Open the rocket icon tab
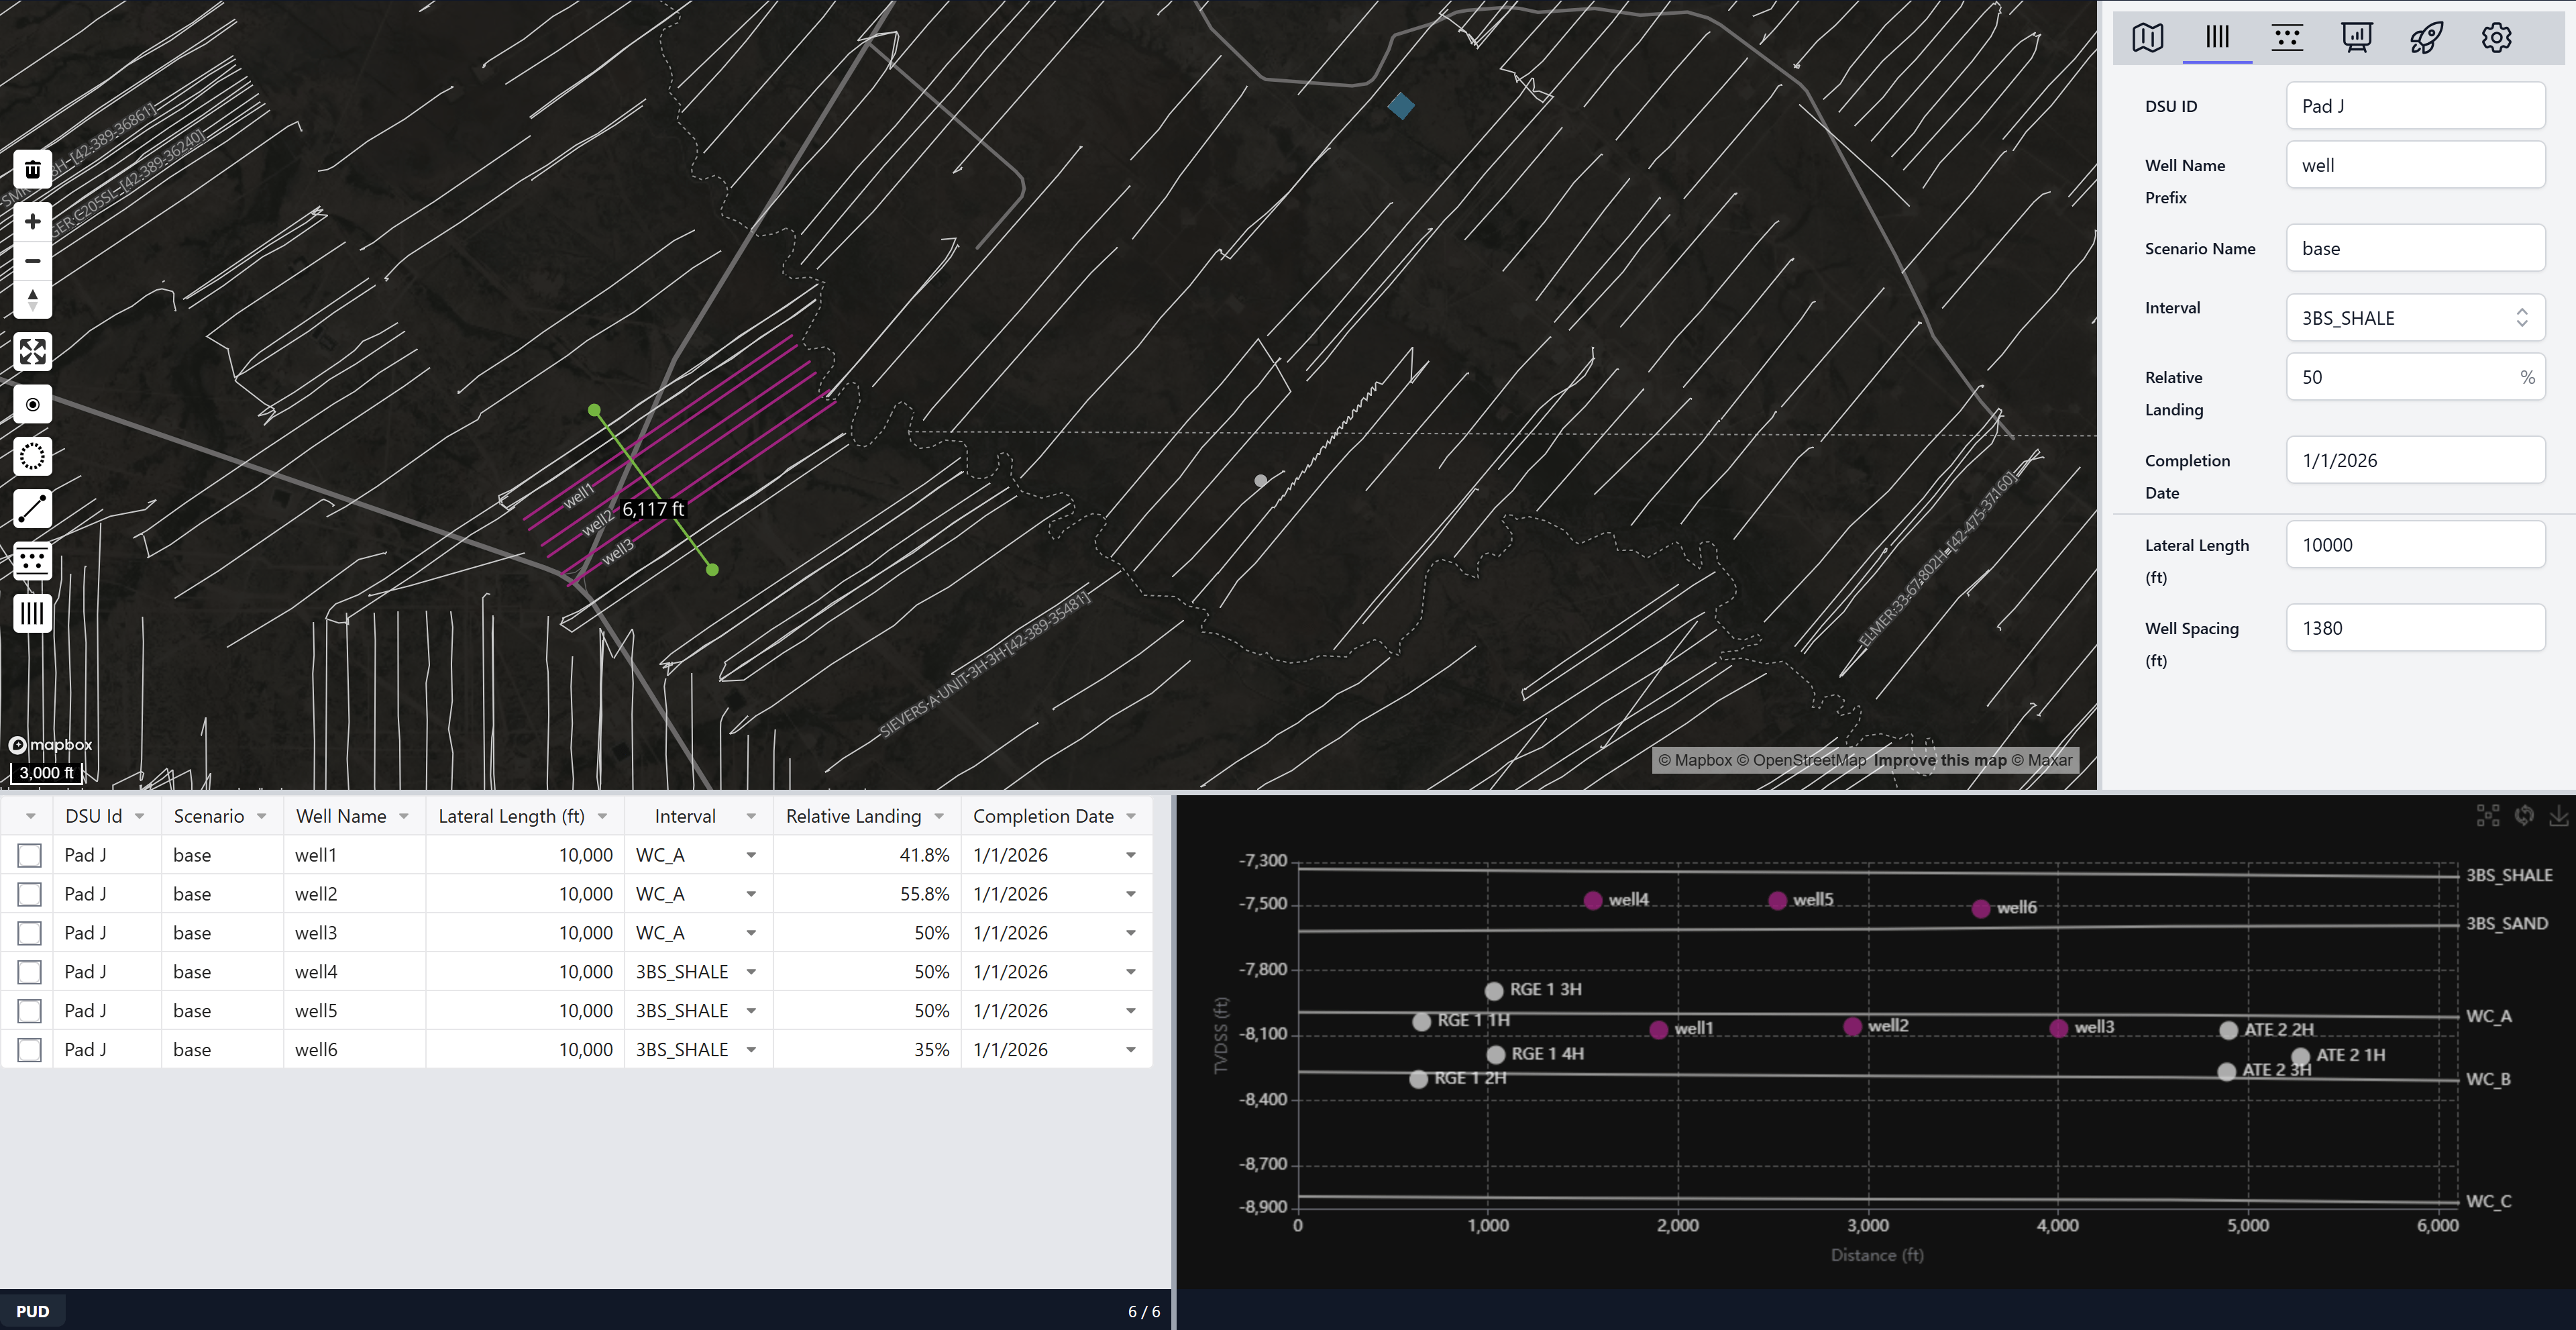2576x1330 pixels. (2426, 38)
